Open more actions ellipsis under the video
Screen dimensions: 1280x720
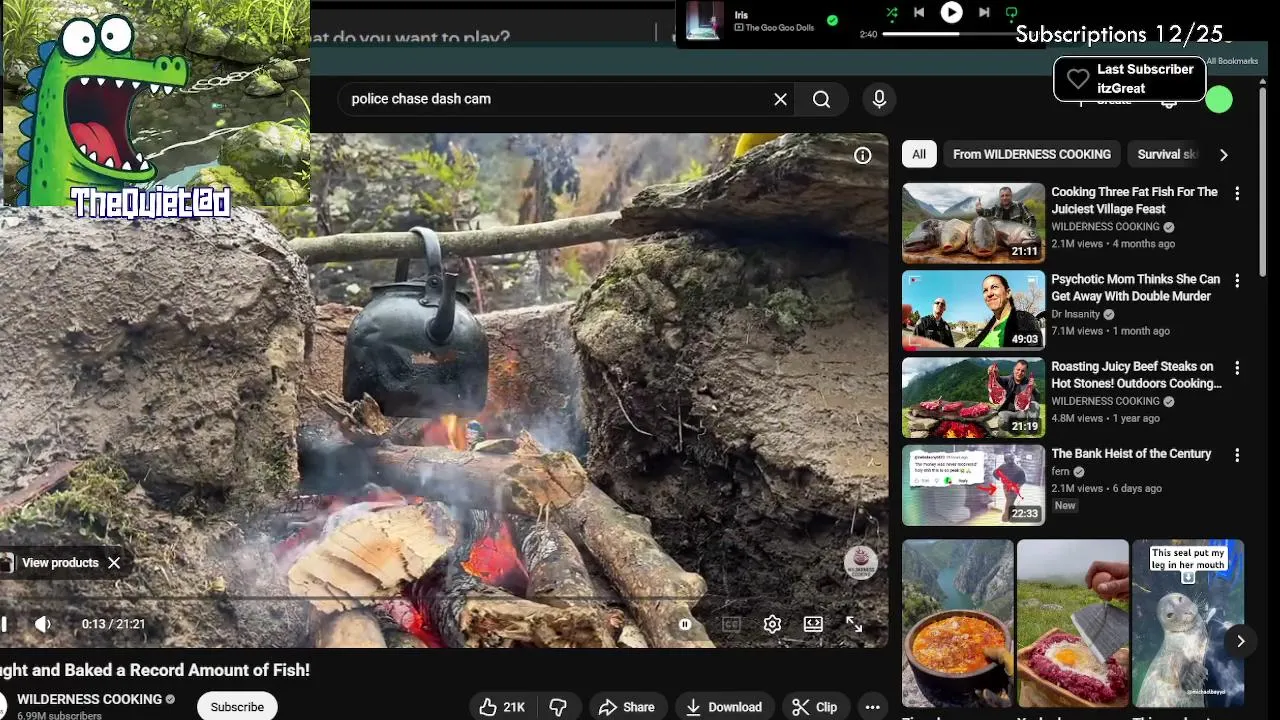[x=872, y=707]
